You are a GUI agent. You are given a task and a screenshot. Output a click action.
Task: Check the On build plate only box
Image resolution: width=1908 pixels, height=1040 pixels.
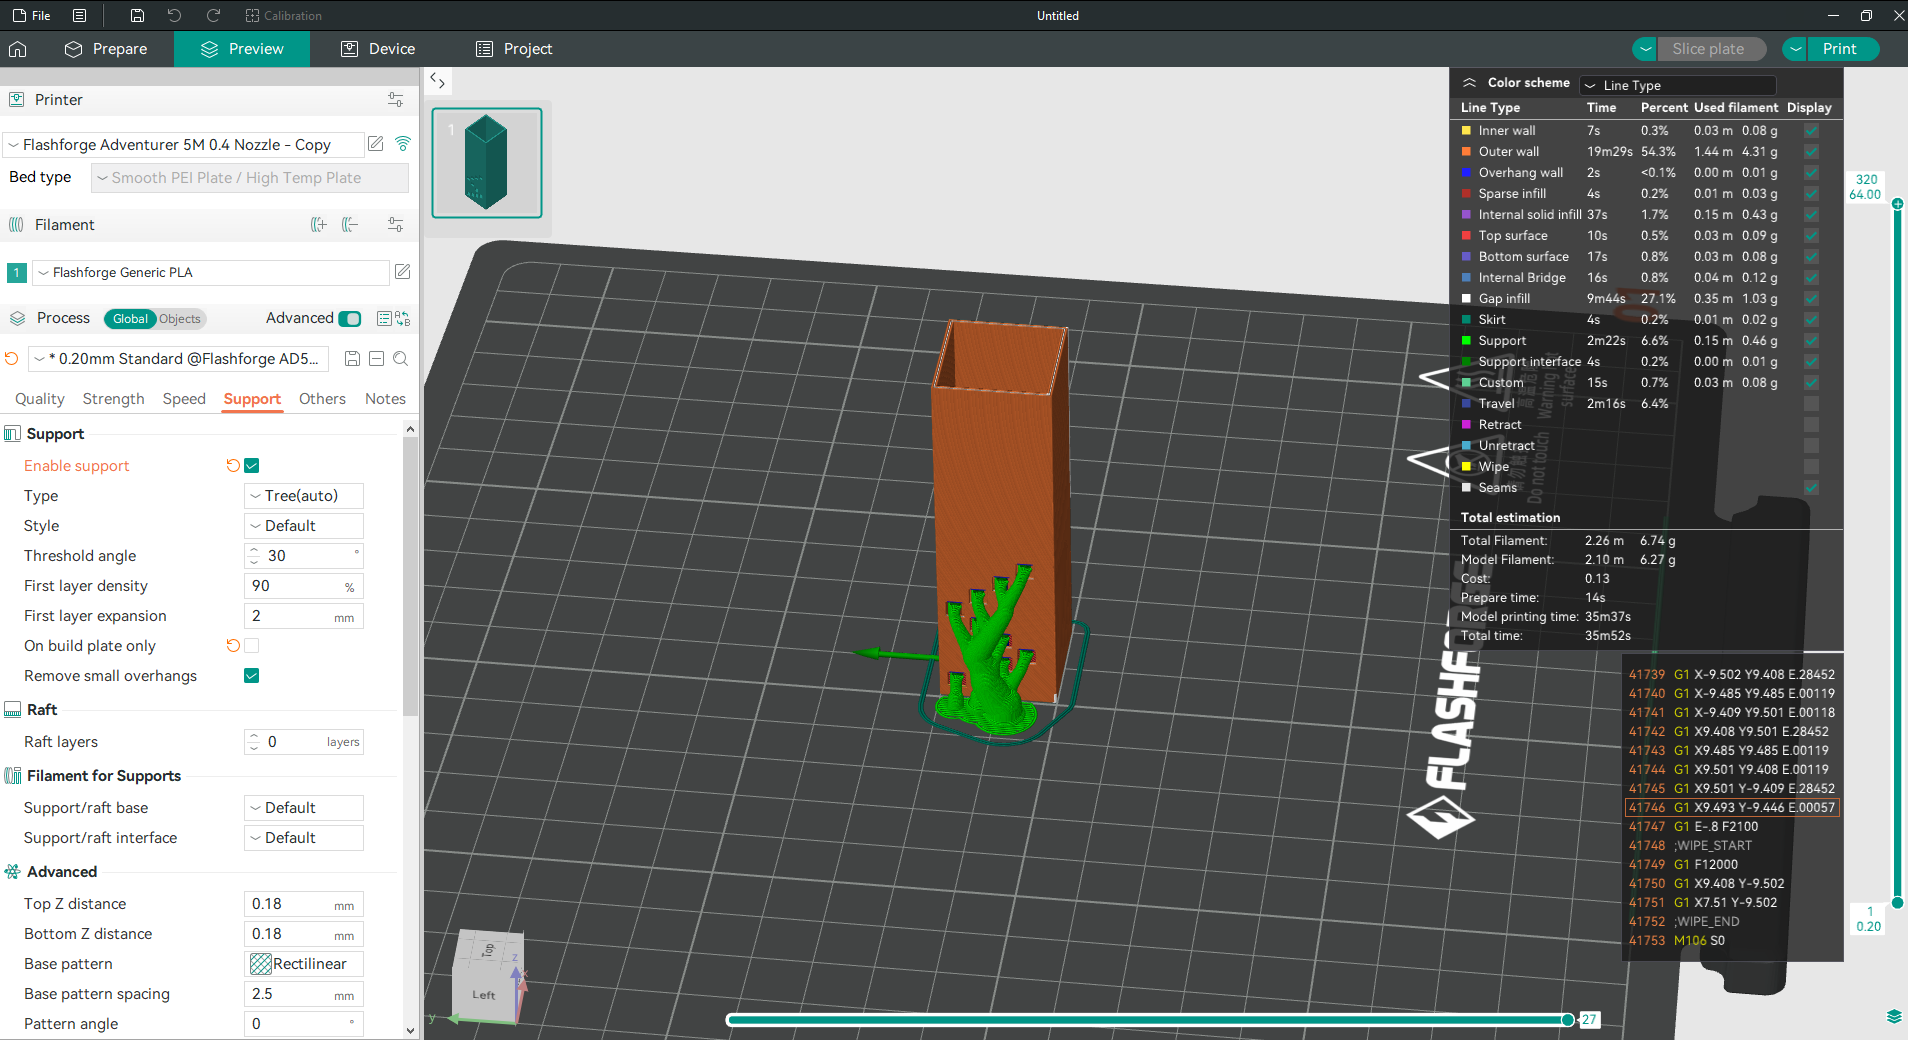tap(252, 646)
